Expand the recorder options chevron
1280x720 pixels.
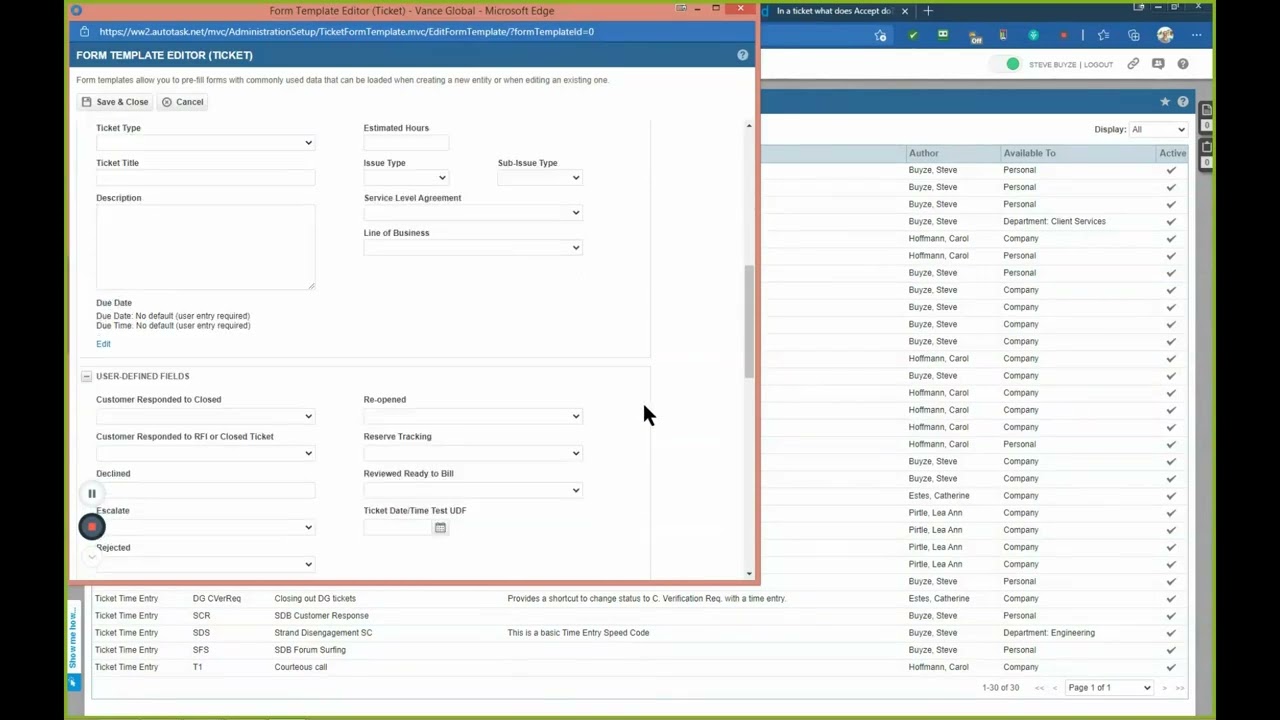(x=92, y=557)
